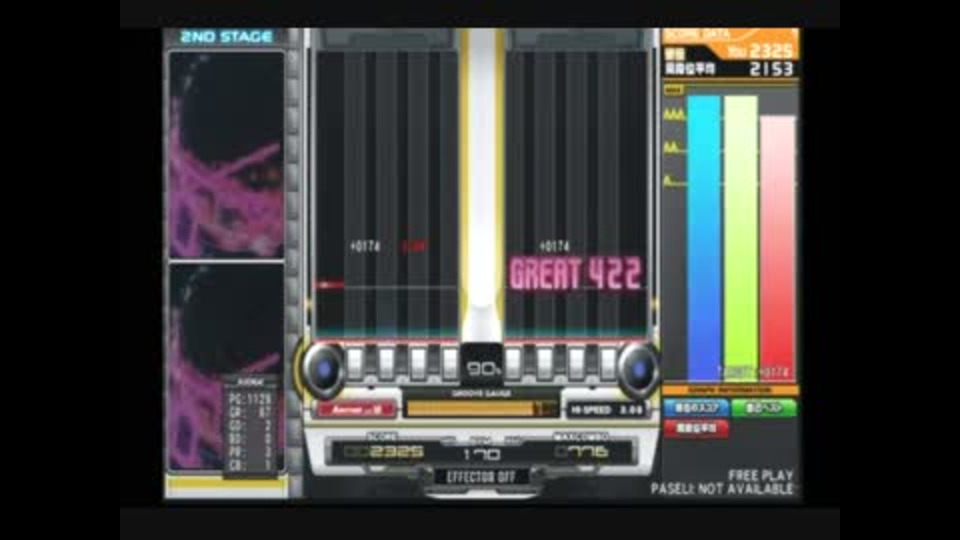The width and height of the screenshot is (960, 540).
Task: Click the A rank marker on the graph
Action: [x=670, y=181]
